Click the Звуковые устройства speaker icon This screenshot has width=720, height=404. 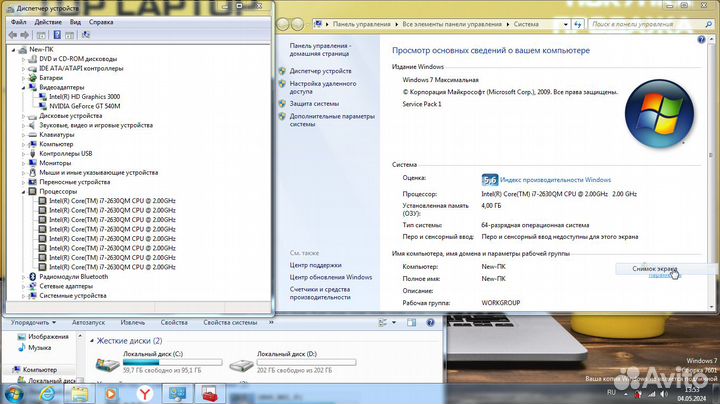33,125
